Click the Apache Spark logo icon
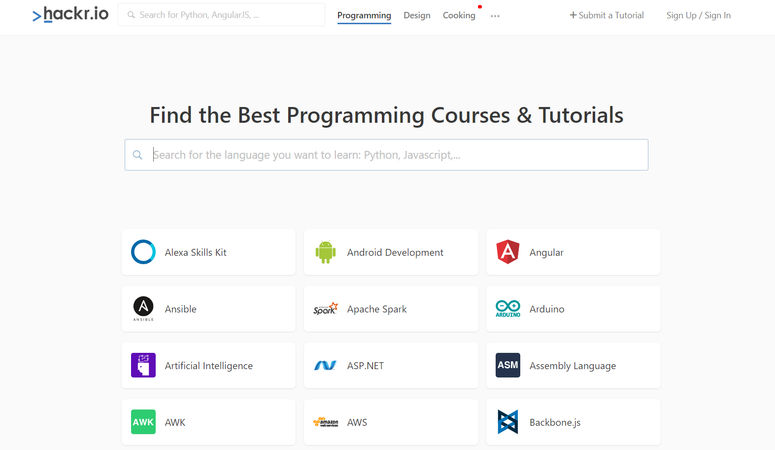 coord(325,309)
